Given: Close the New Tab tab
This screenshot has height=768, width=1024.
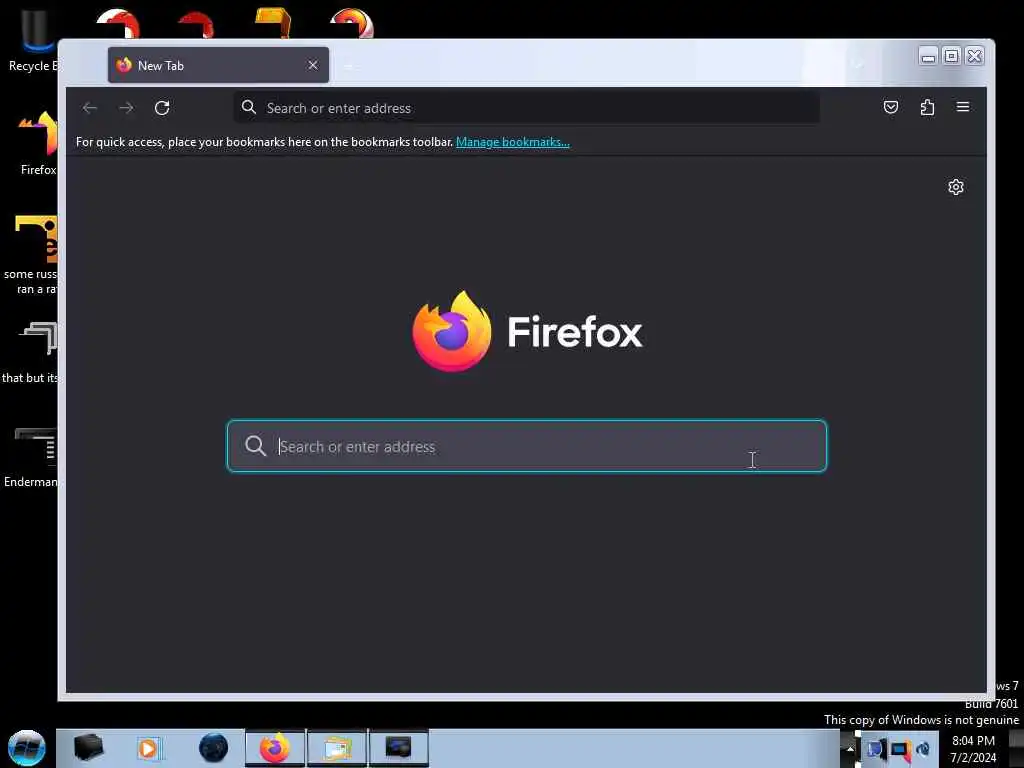Looking at the screenshot, I should pos(313,65).
